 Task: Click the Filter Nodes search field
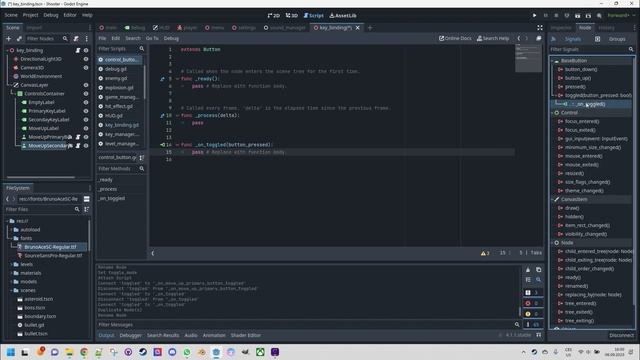pos(47,38)
